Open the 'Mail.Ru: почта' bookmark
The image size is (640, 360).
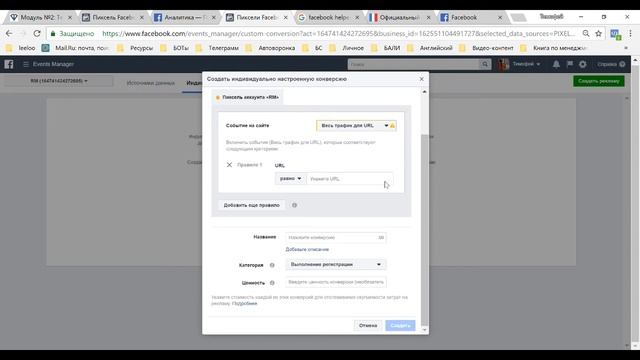point(76,48)
